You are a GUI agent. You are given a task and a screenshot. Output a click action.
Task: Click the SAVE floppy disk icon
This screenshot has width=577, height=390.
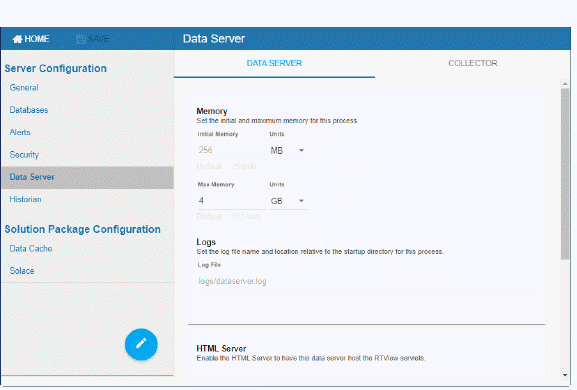pos(81,39)
